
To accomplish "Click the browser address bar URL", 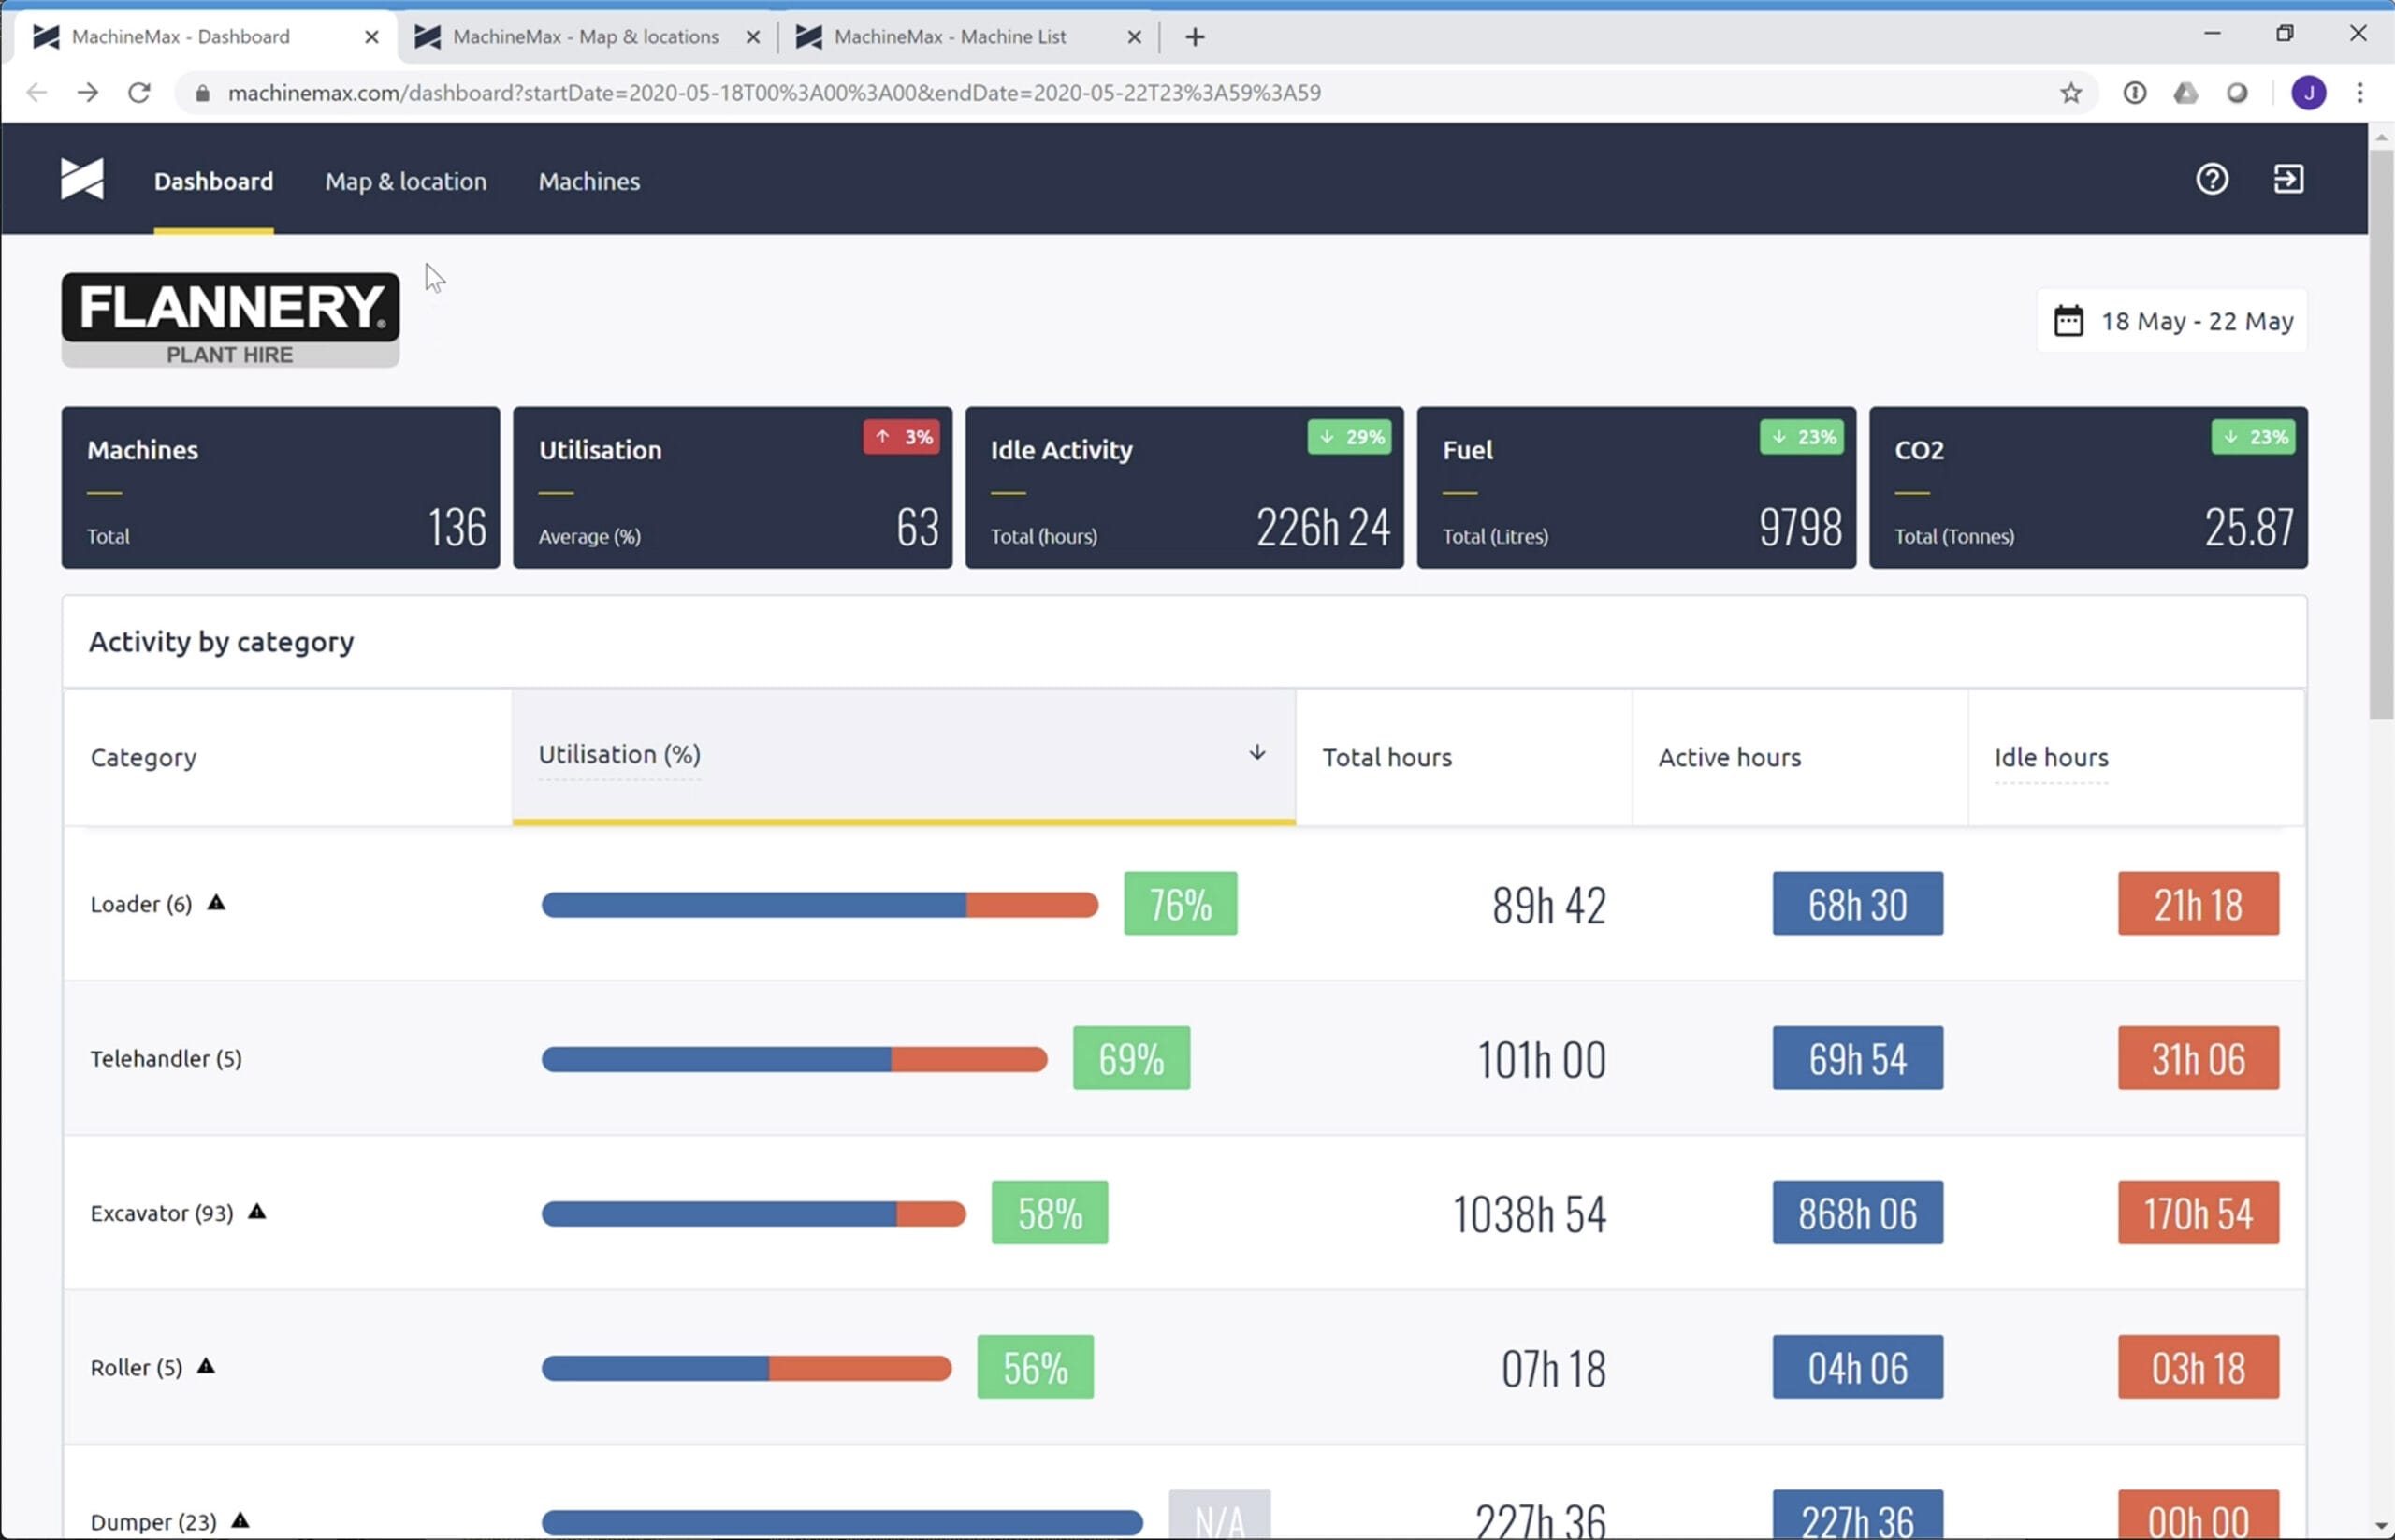I will click(x=774, y=93).
